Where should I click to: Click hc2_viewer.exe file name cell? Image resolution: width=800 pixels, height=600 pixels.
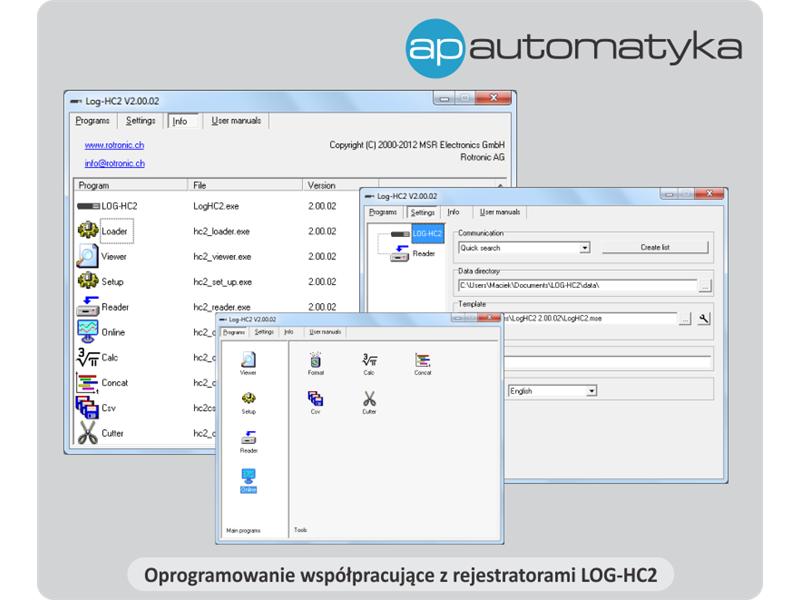coord(222,257)
